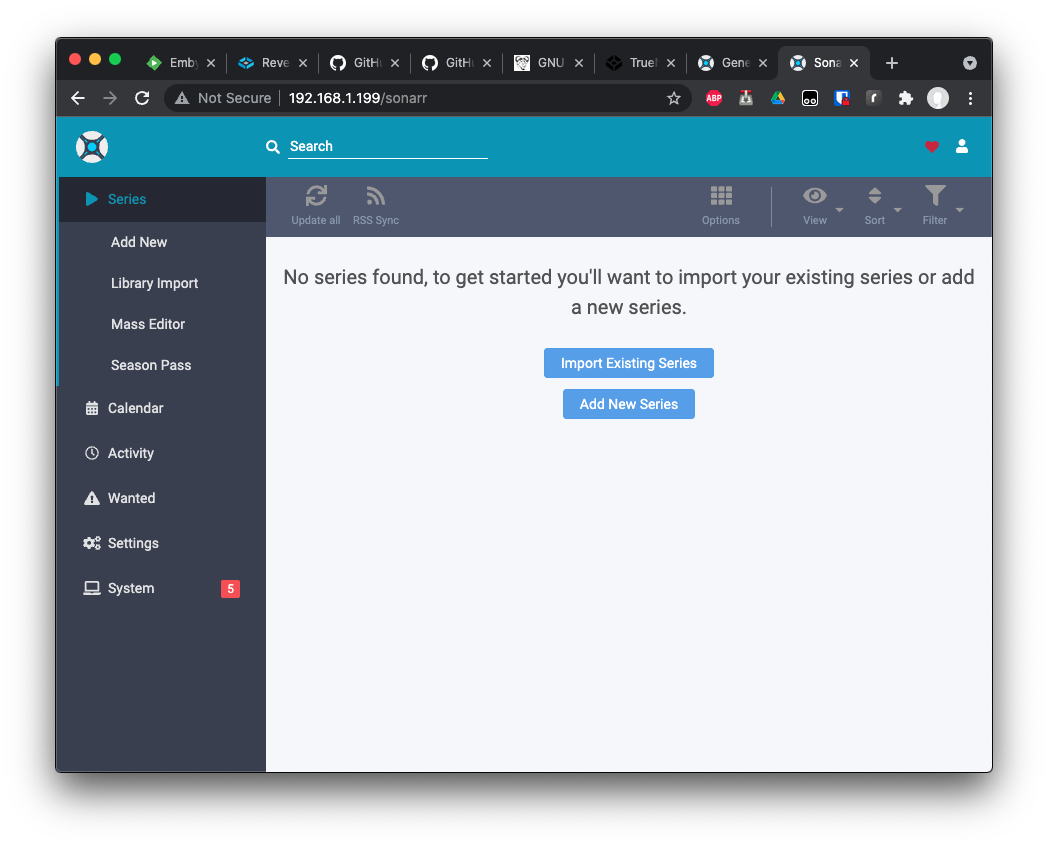The image size is (1048, 846).
Task: Go to Calendar page
Action: coord(162,408)
